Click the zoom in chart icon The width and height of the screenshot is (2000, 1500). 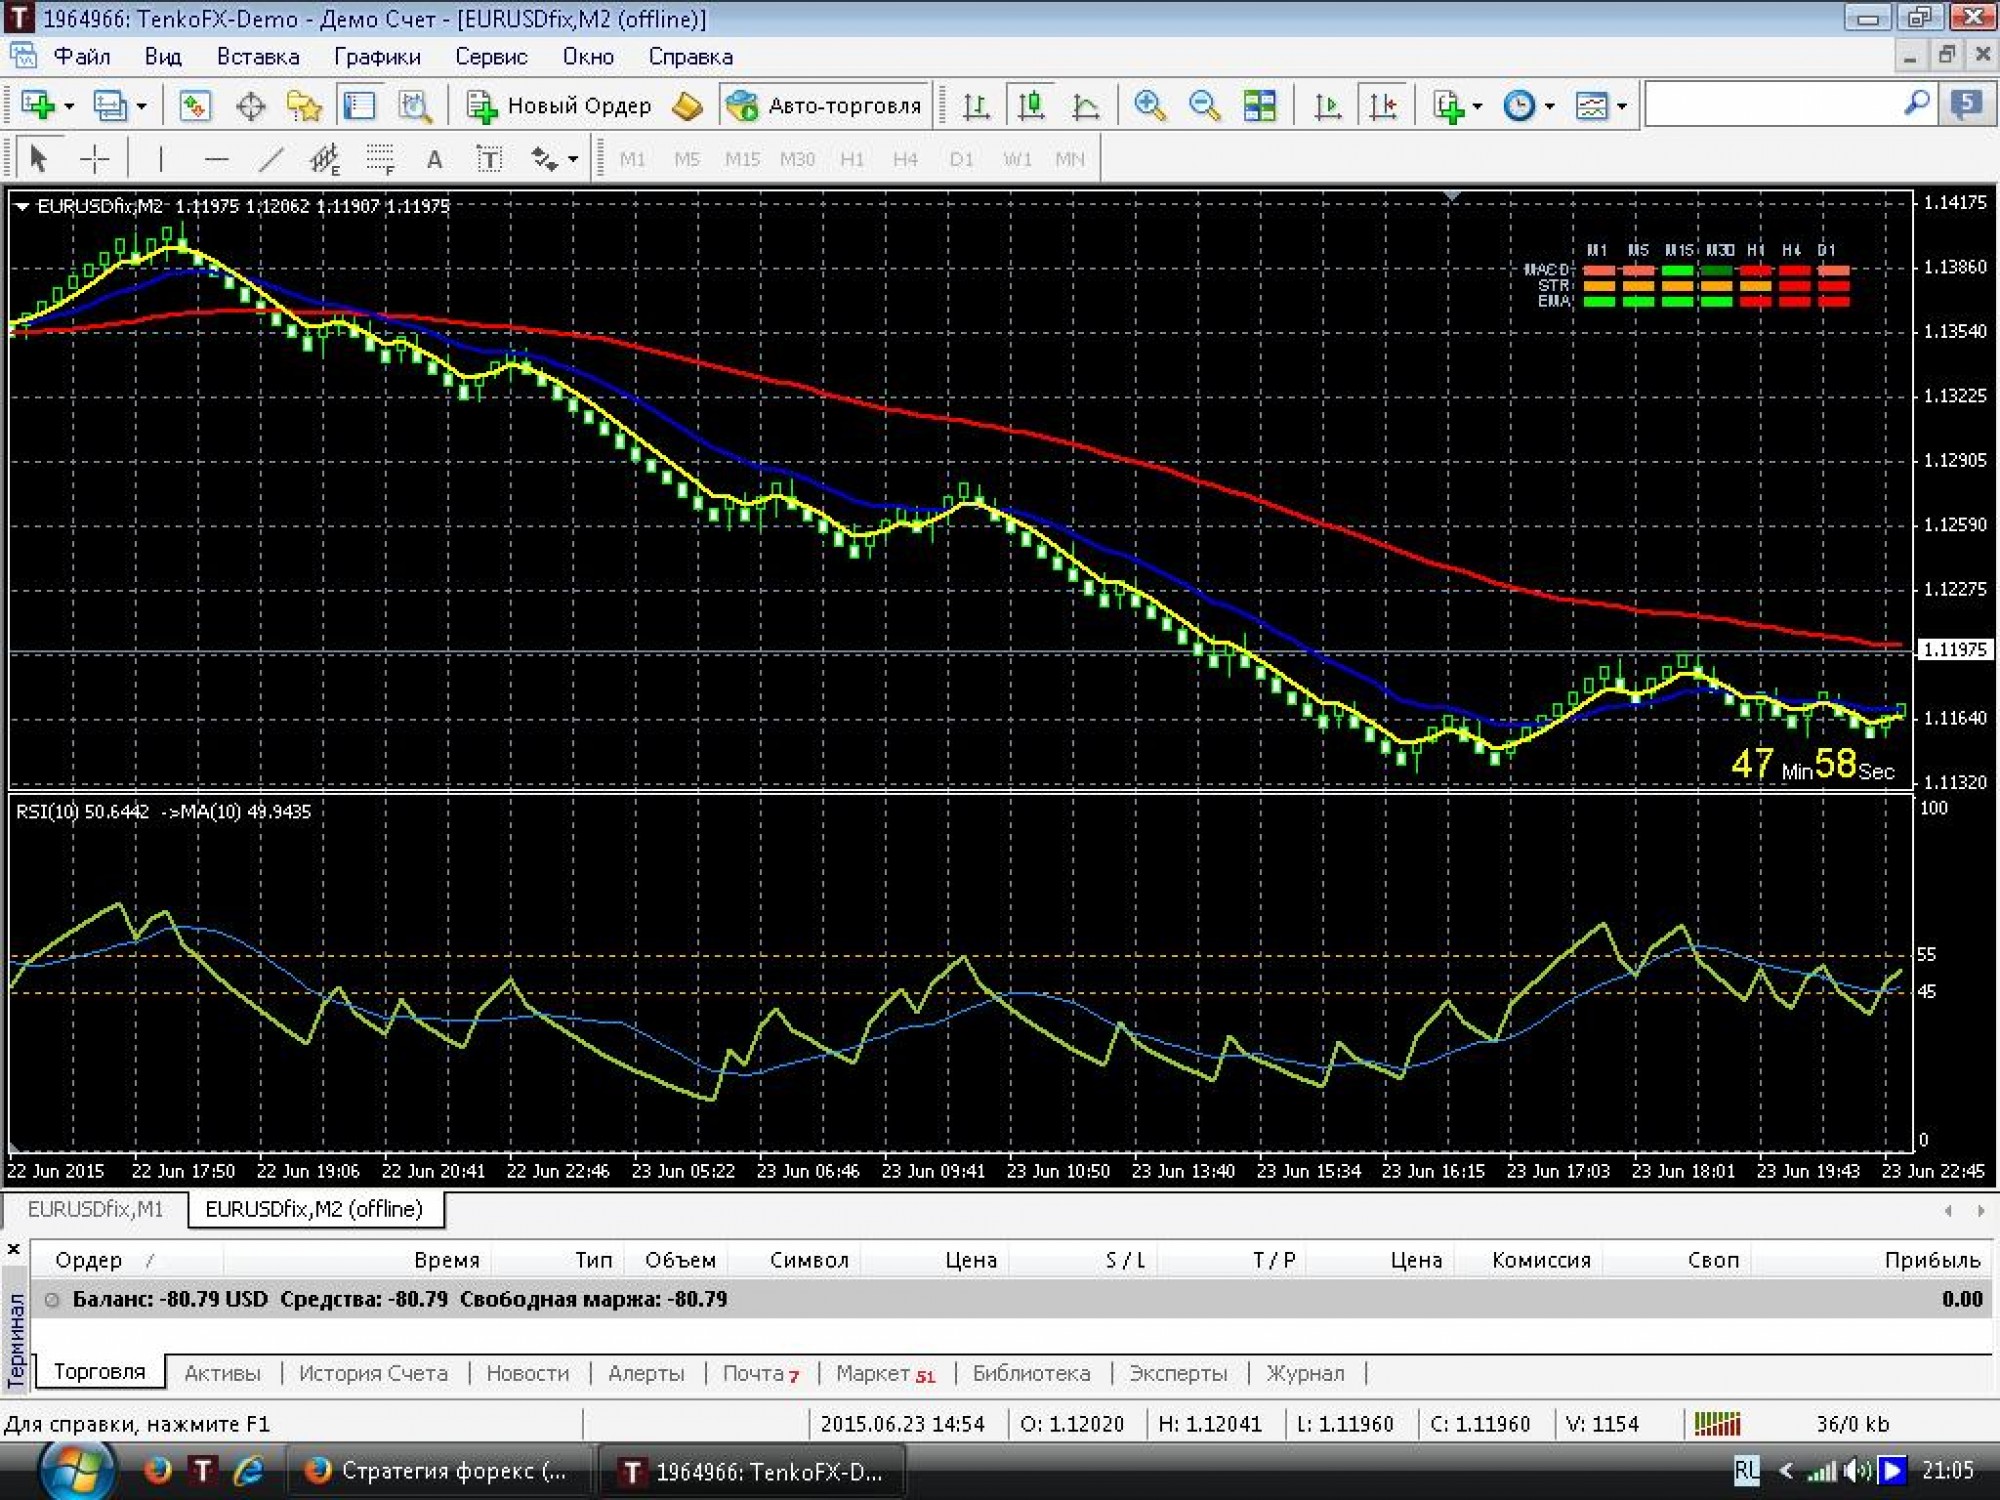1150,105
